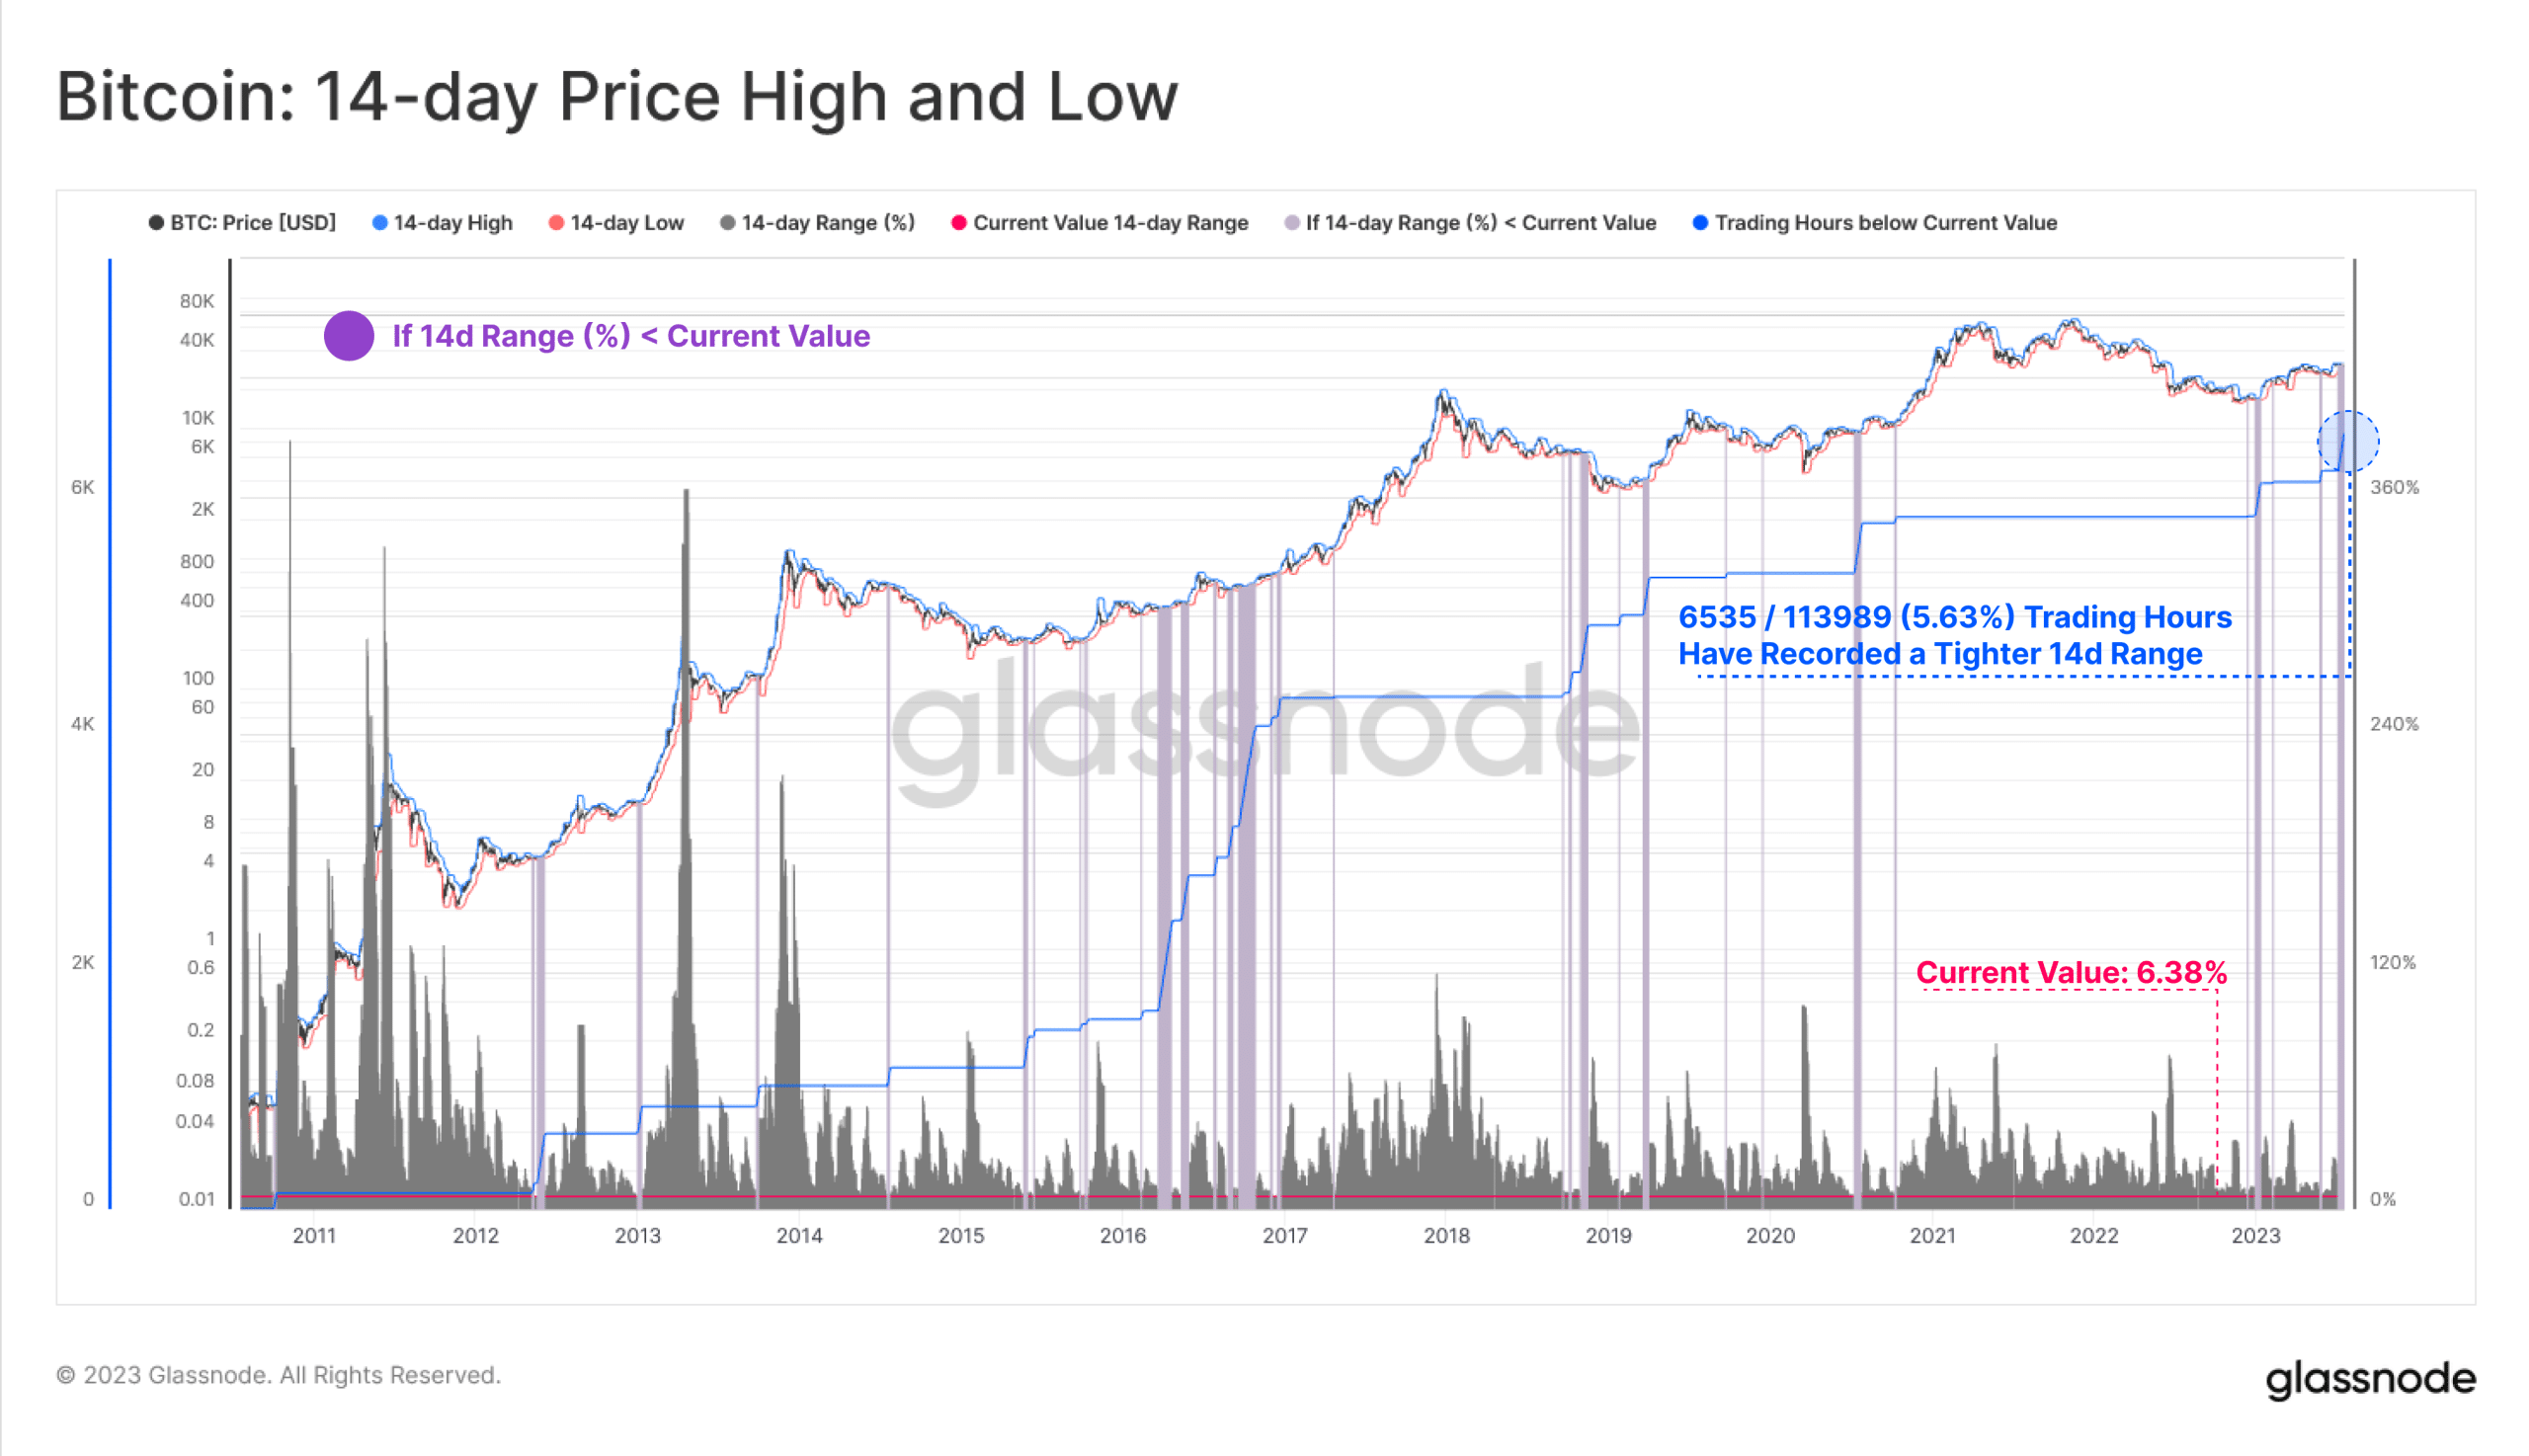Screen dimensions: 2529x1456
Task: Click the red 14-day Low legend dot
Action: pos(556,222)
